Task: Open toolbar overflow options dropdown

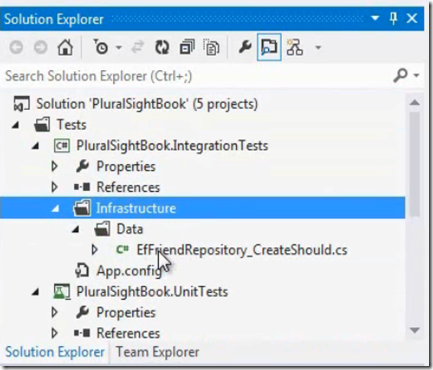Action: pyautogui.click(x=318, y=48)
